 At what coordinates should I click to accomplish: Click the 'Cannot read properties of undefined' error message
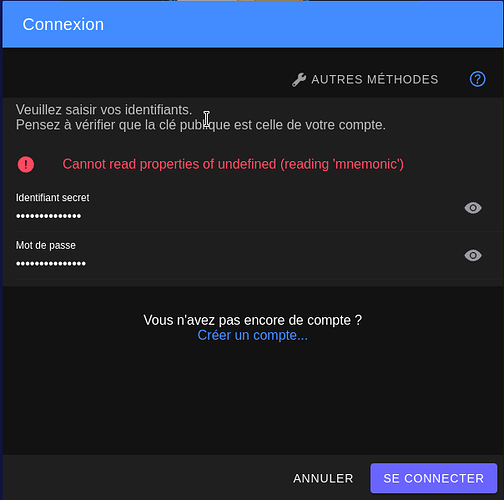click(x=233, y=164)
